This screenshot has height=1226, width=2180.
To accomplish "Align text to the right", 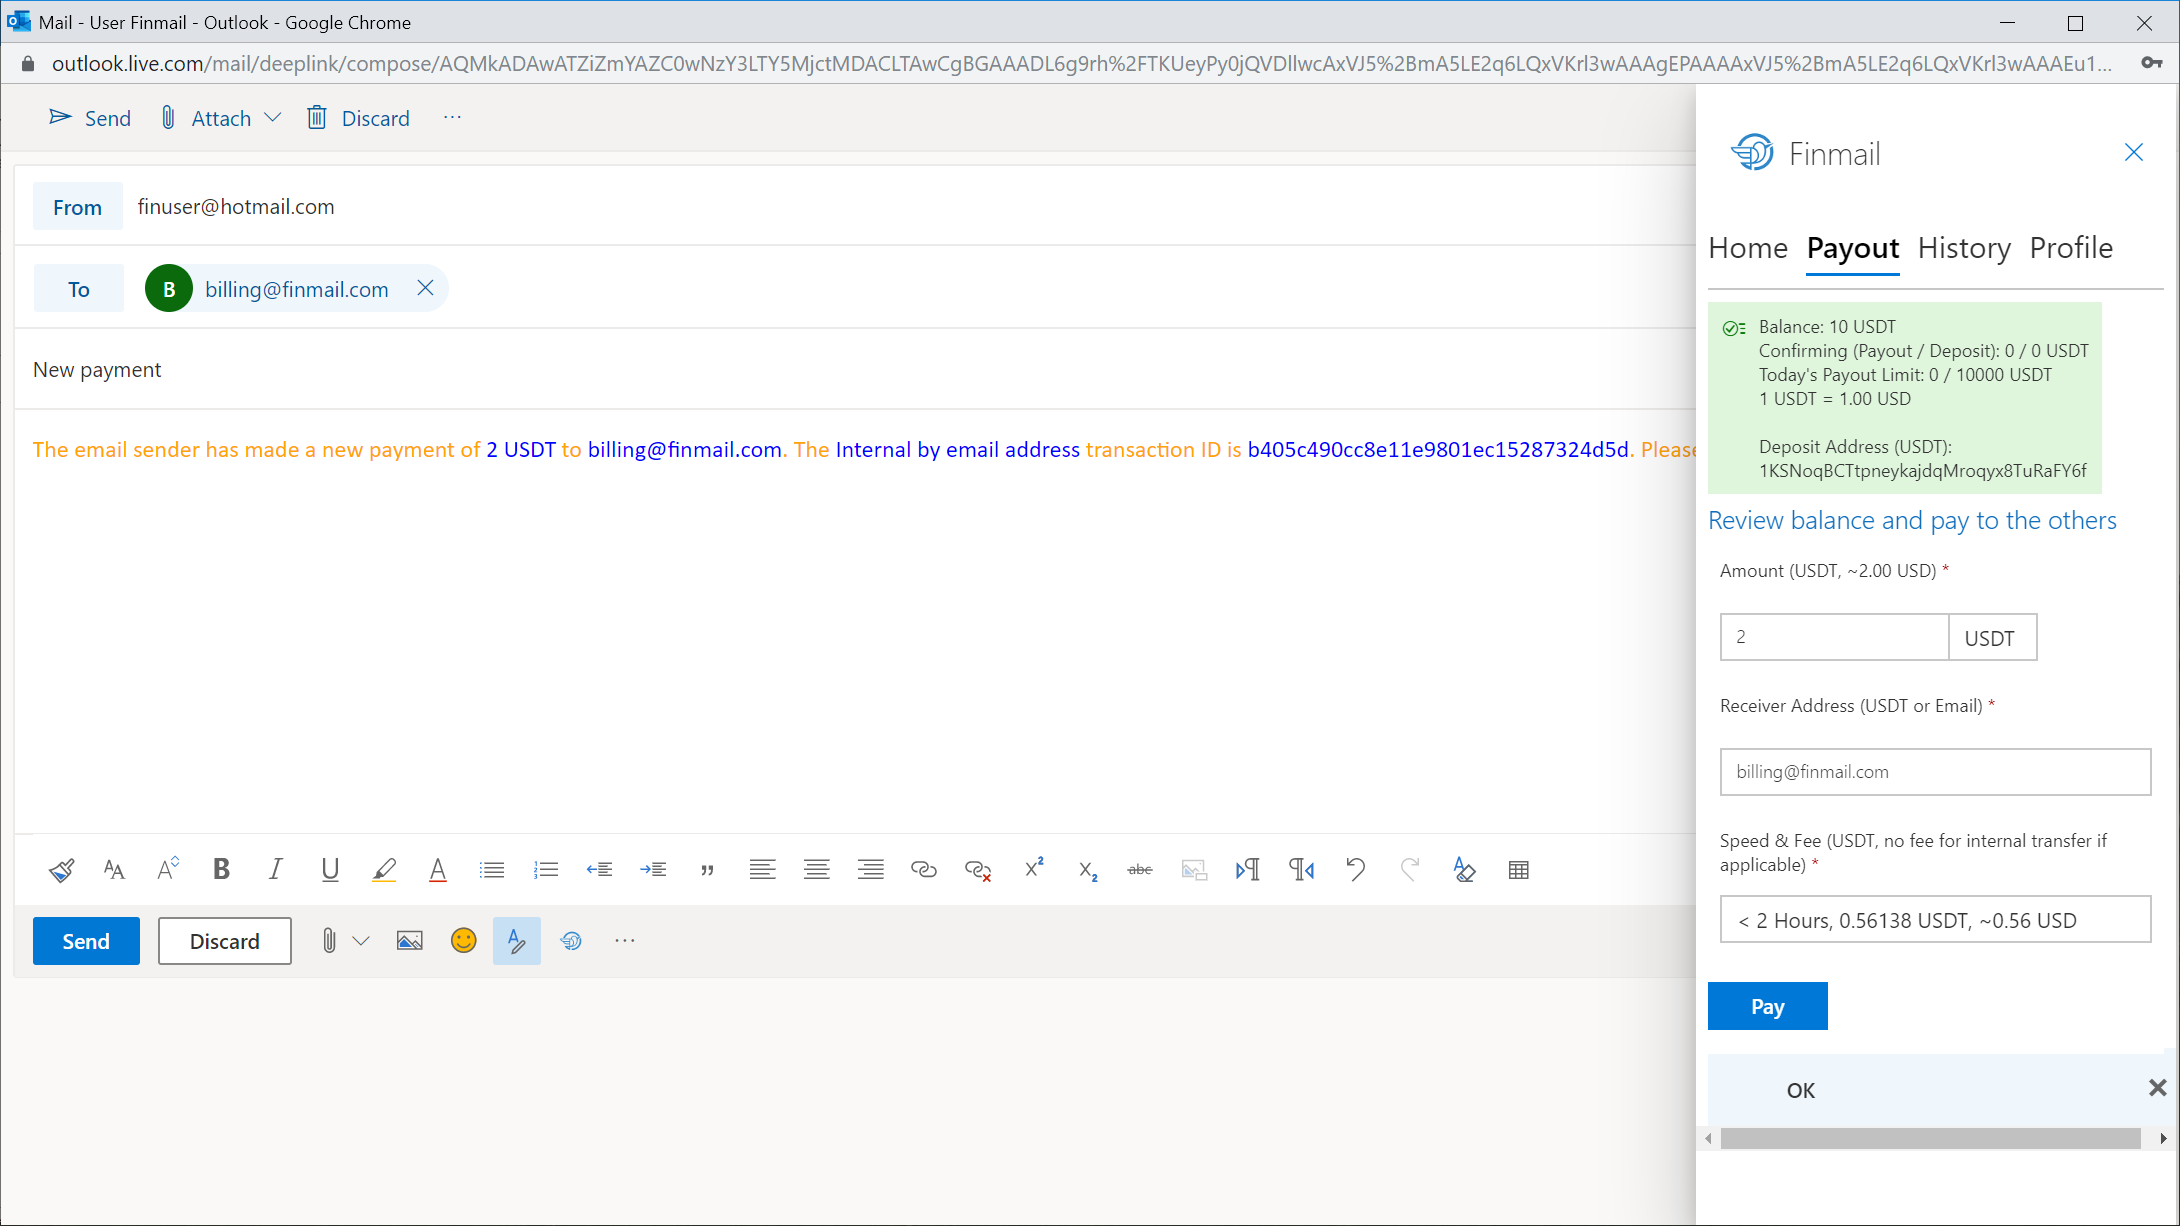I will click(870, 870).
